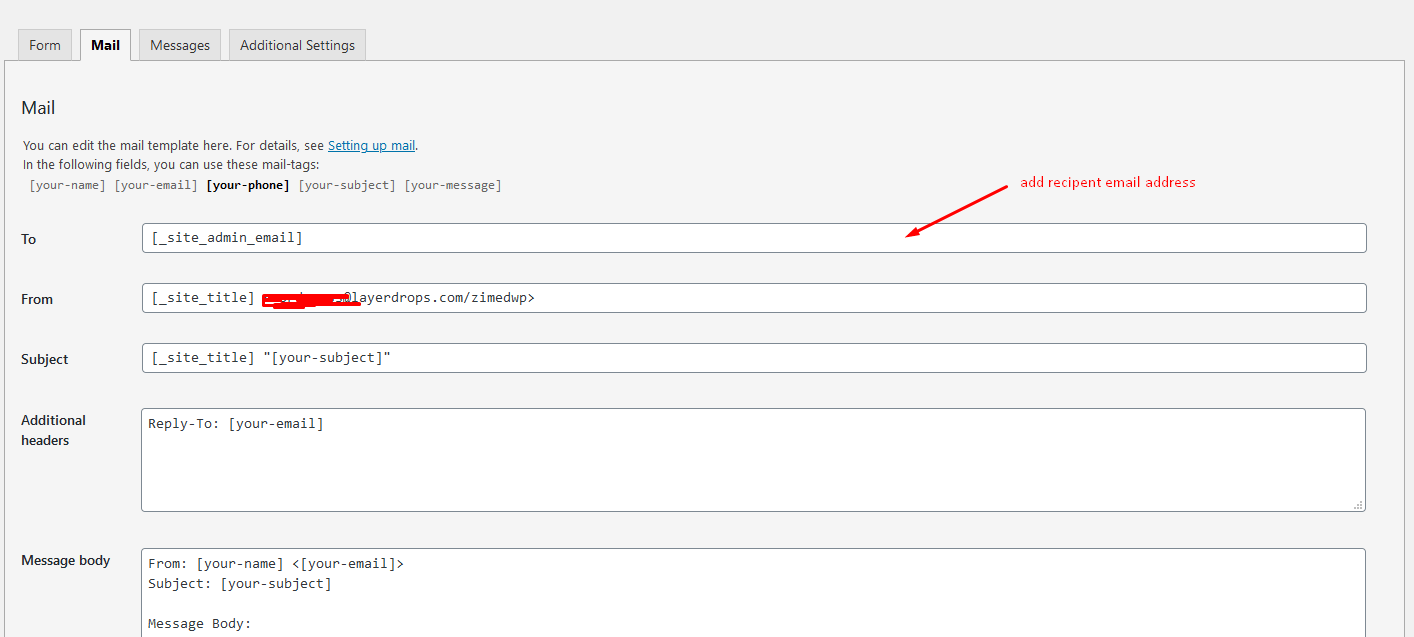This screenshot has height=637, width=1414.
Task: Open the 'Setting up mail' link
Action: coord(371,145)
